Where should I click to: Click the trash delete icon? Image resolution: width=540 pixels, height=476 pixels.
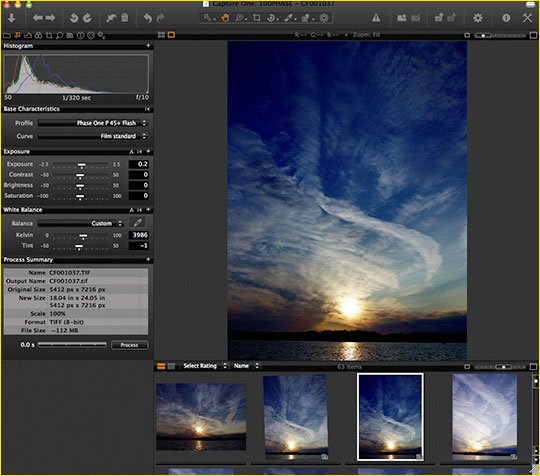(125, 18)
